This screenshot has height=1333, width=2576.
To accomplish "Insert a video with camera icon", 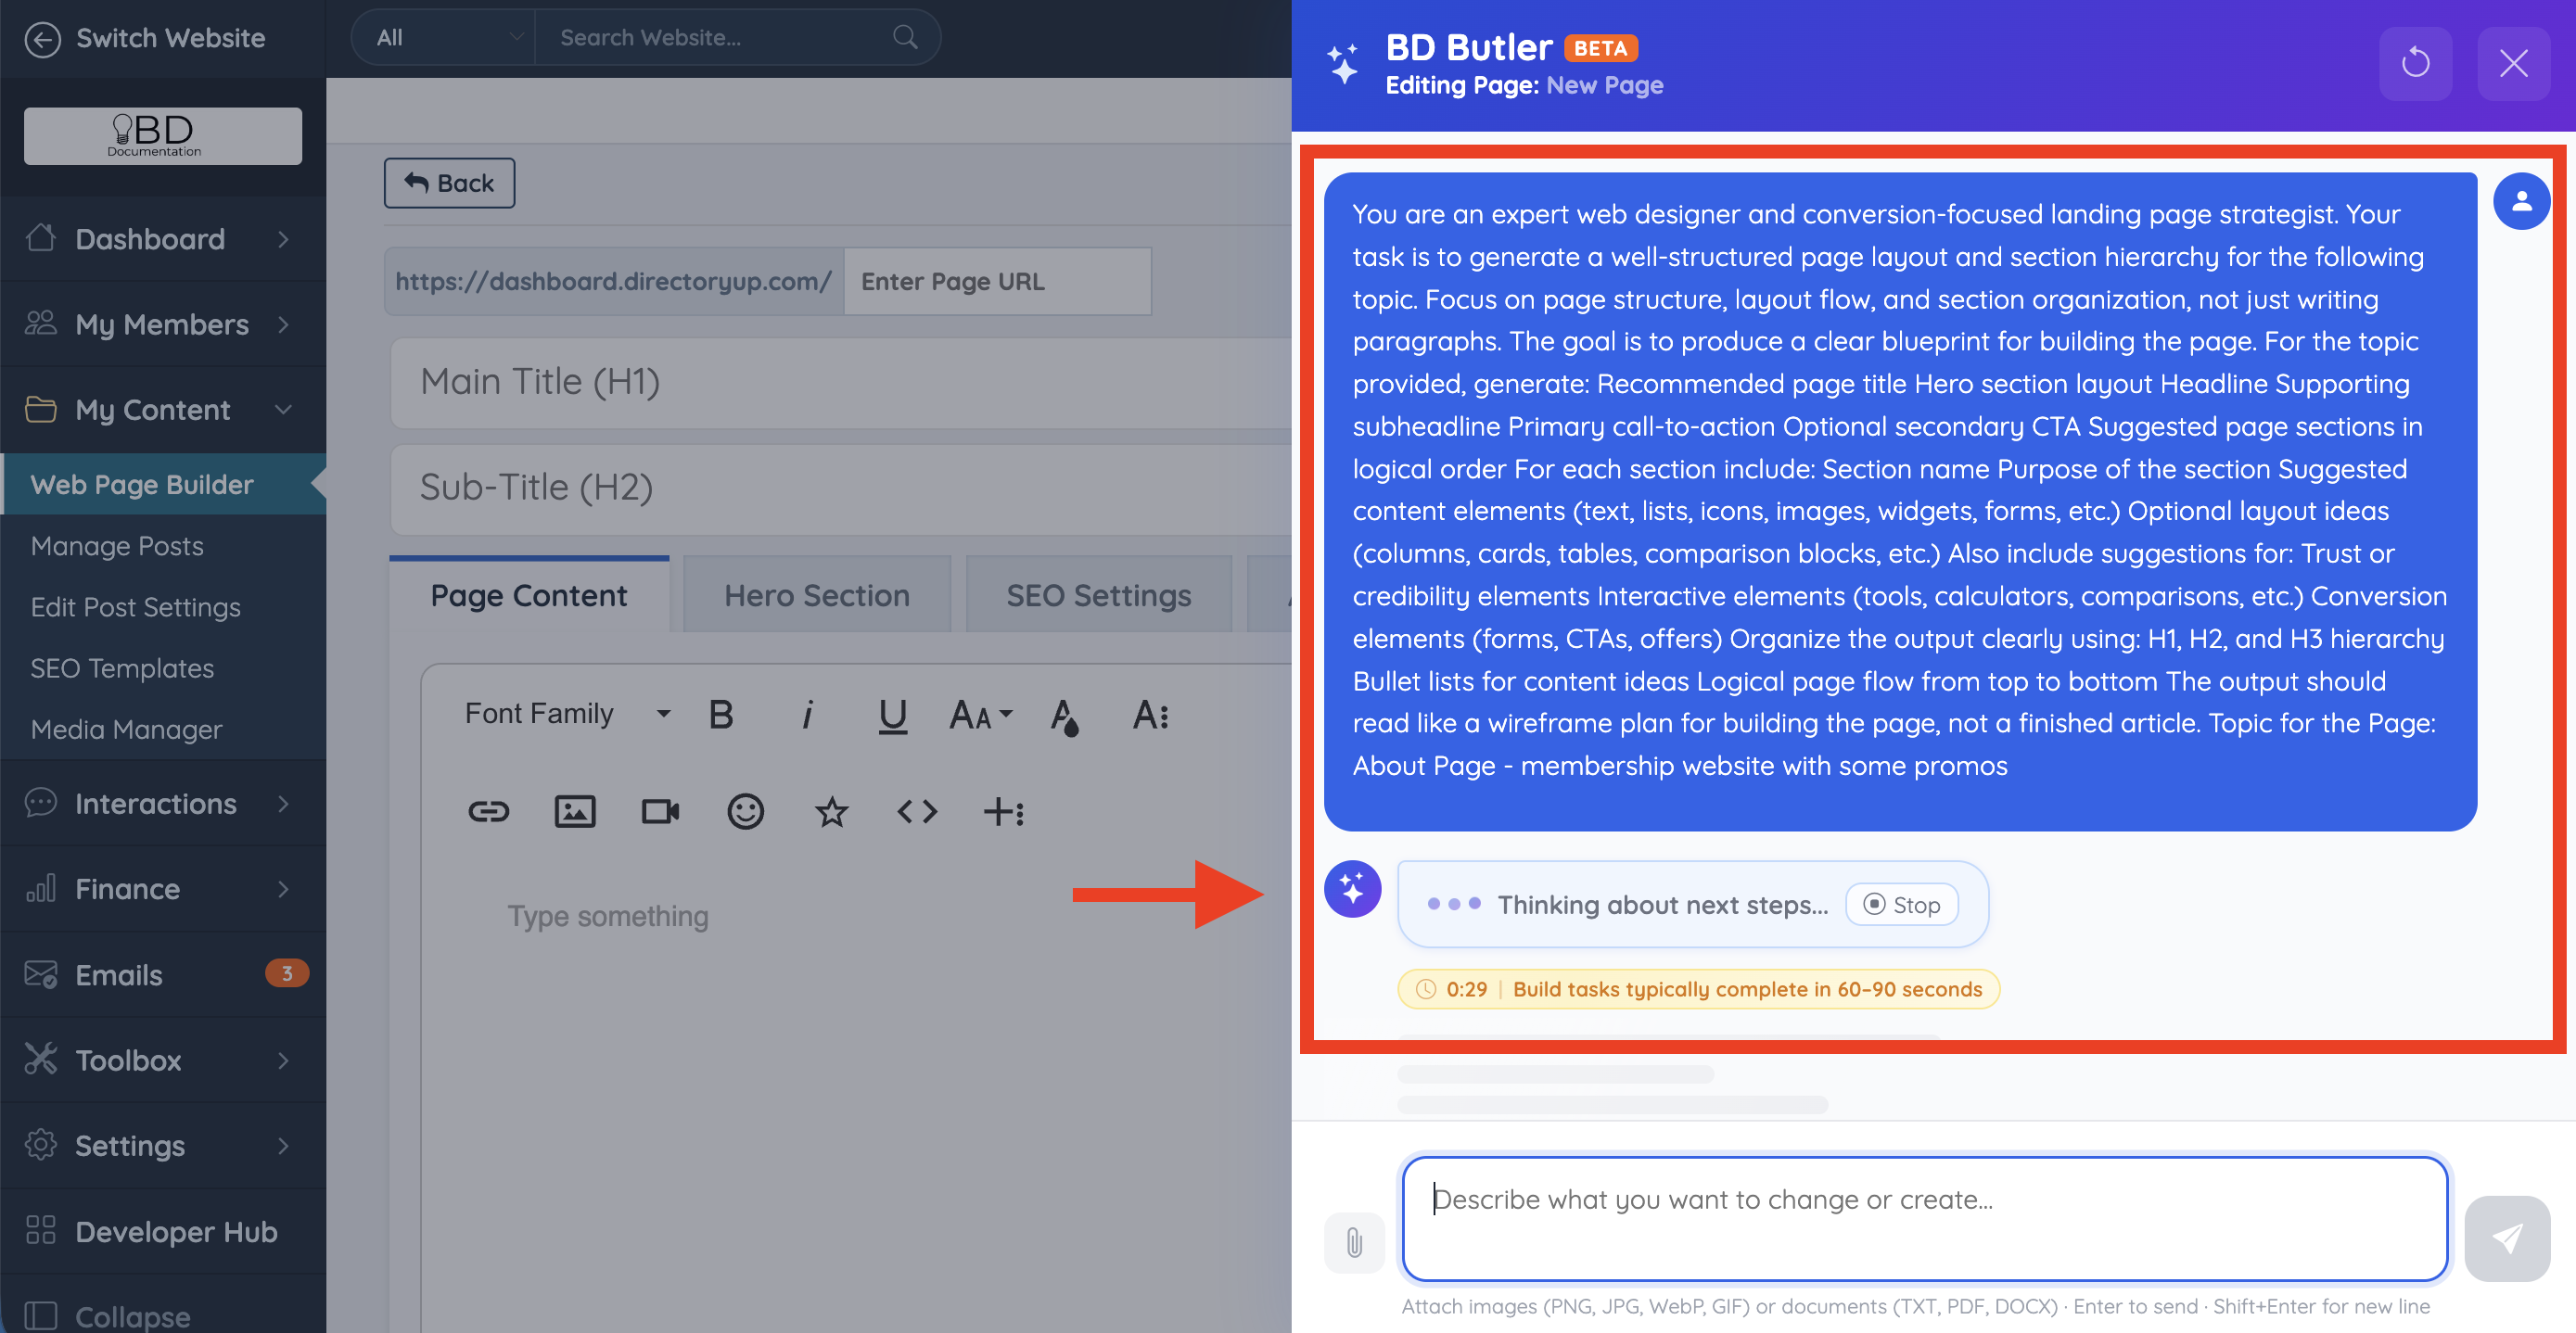I will point(660,811).
